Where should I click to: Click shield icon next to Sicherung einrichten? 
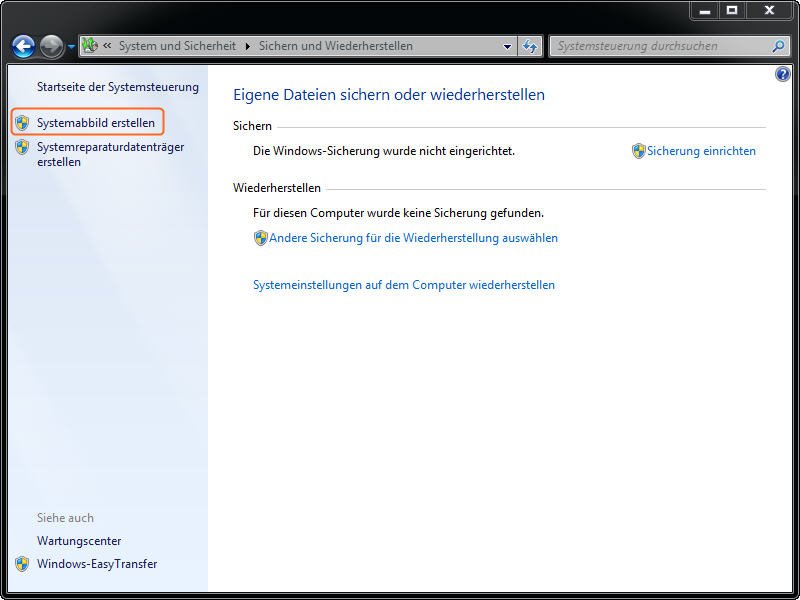639,151
